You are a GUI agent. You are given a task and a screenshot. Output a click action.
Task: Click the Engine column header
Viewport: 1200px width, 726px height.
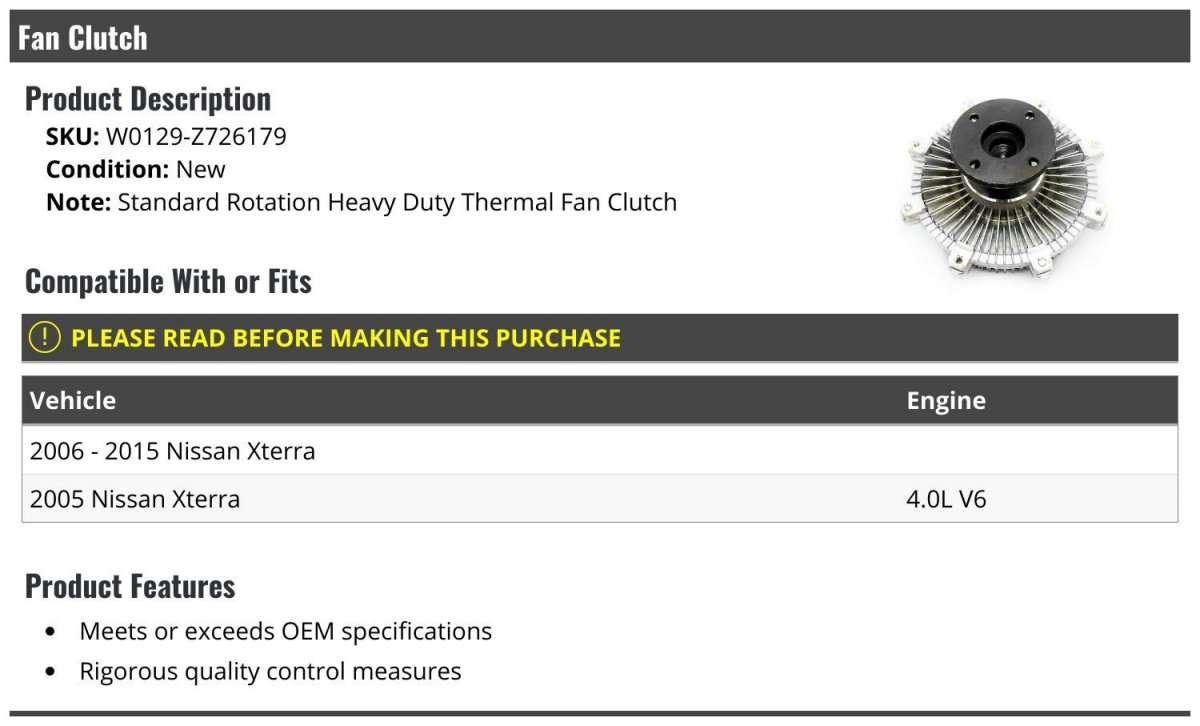point(946,400)
